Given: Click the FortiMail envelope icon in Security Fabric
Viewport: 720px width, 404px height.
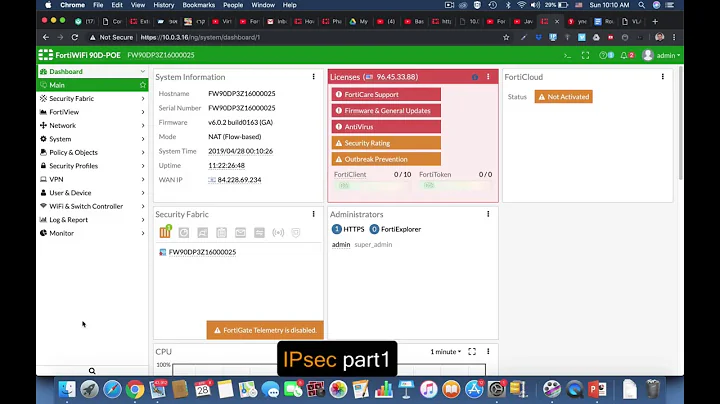Looking at the screenshot, I should click(x=241, y=233).
